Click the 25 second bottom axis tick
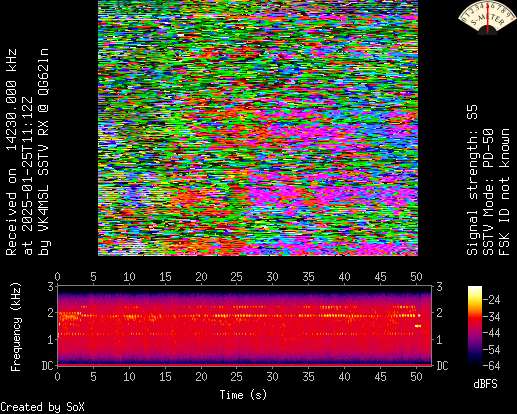This screenshot has height=414, width=517. (x=236, y=377)
